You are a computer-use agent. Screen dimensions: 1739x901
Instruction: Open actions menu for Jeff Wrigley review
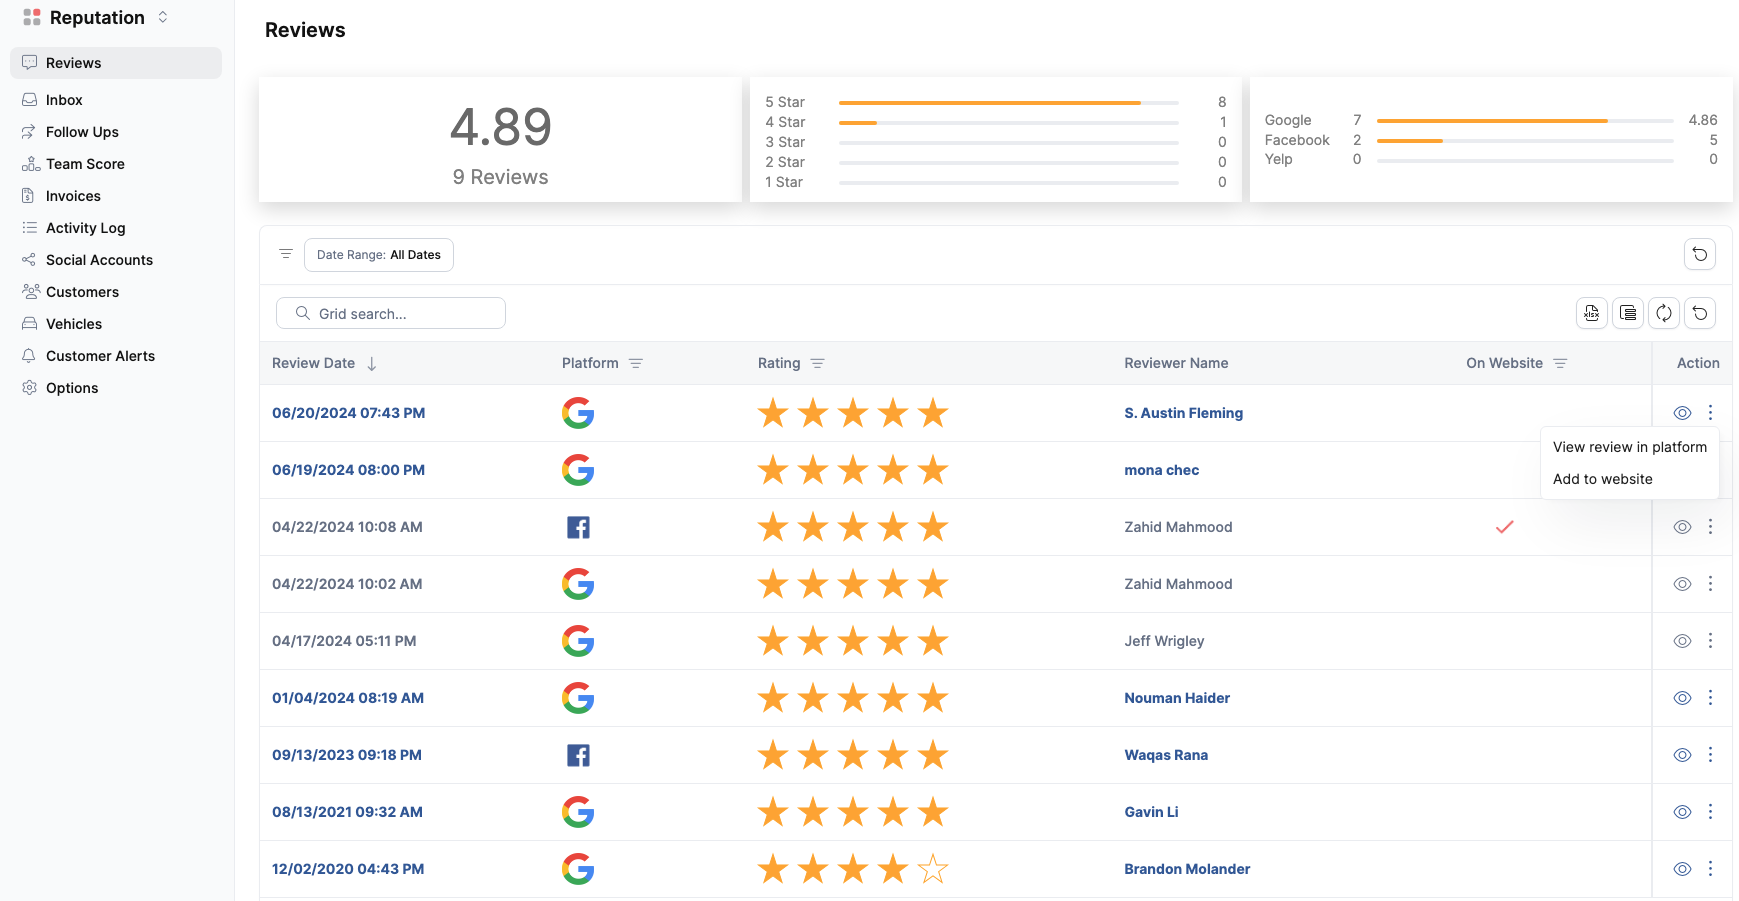coord(1711,640)
